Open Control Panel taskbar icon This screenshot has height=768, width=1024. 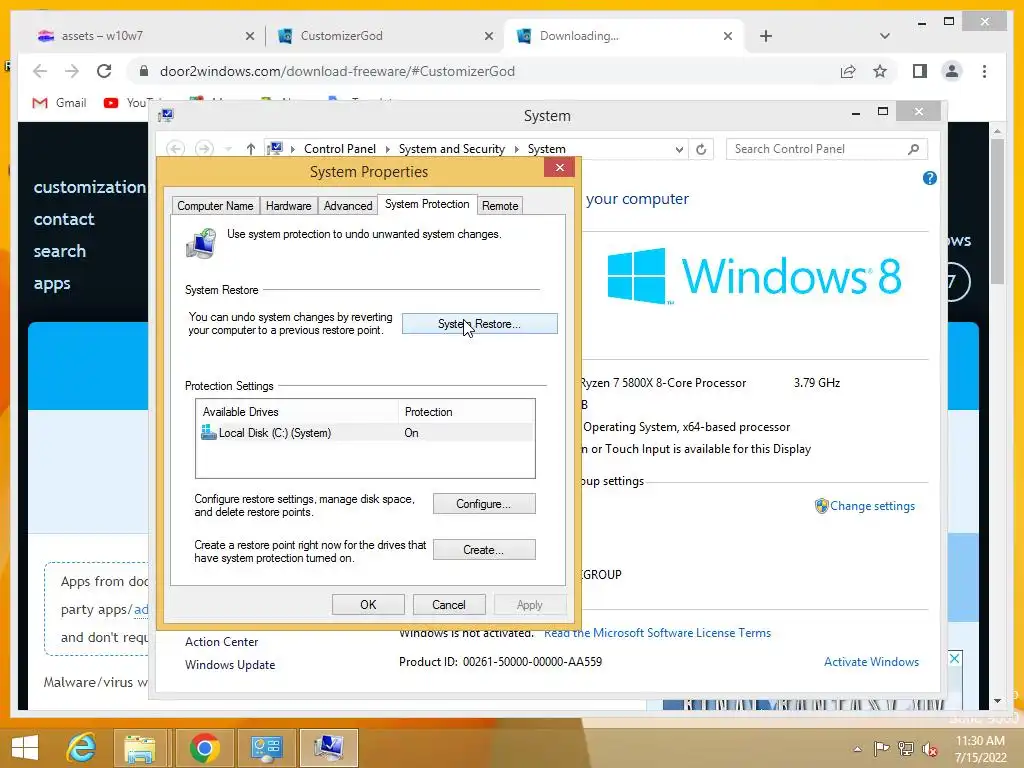(x=266, y=748)
